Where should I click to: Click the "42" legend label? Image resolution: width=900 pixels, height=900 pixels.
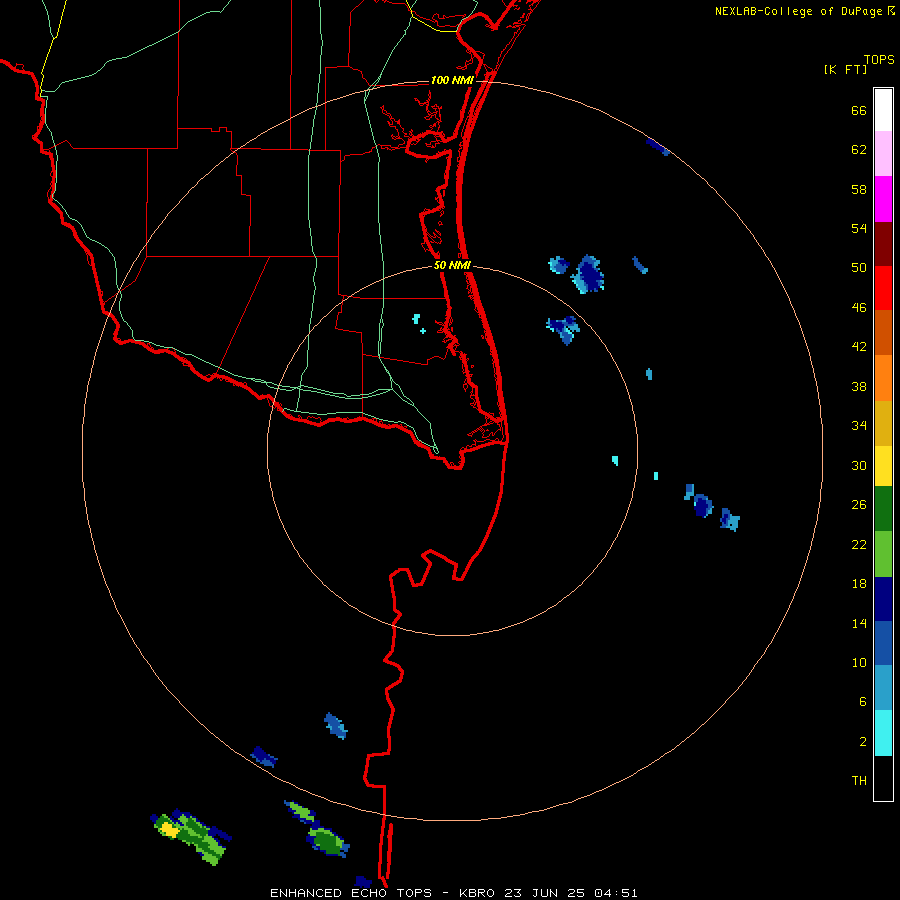859,347
